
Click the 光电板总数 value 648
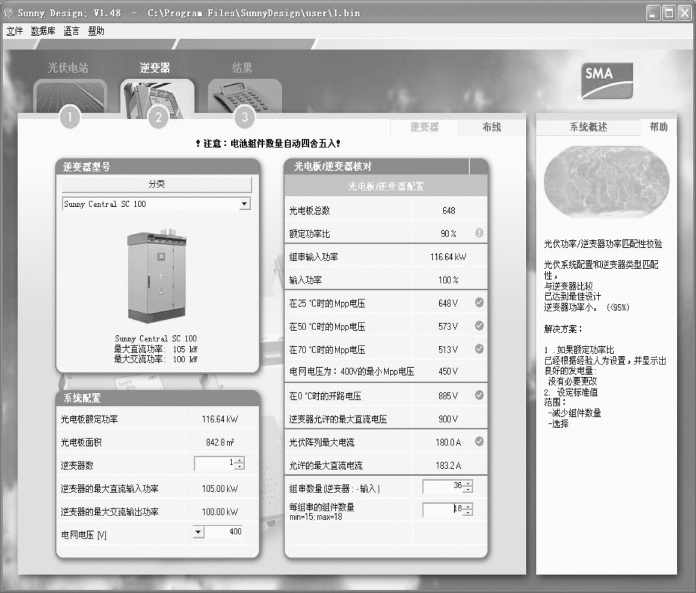(449, 211)
